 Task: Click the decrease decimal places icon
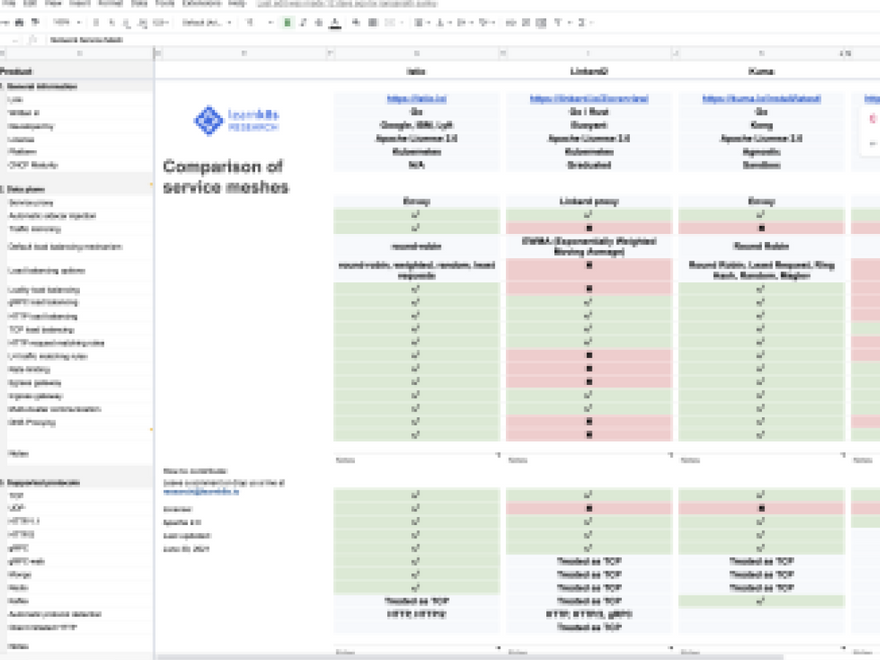click(x=127, y=22)
